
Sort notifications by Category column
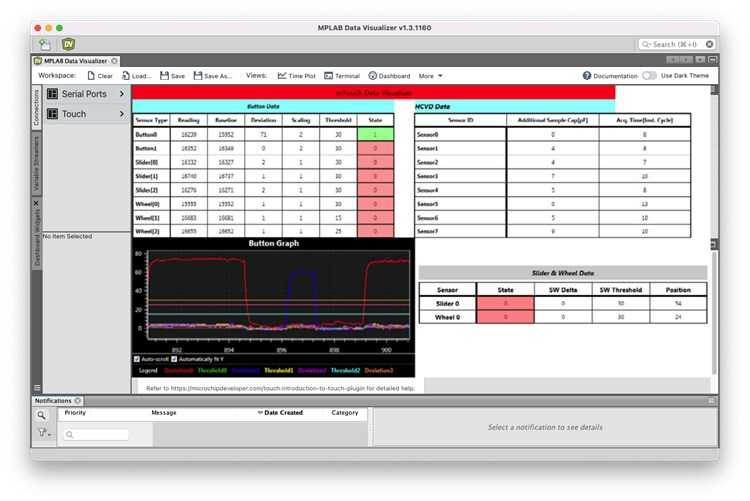(x=345, y=412)
